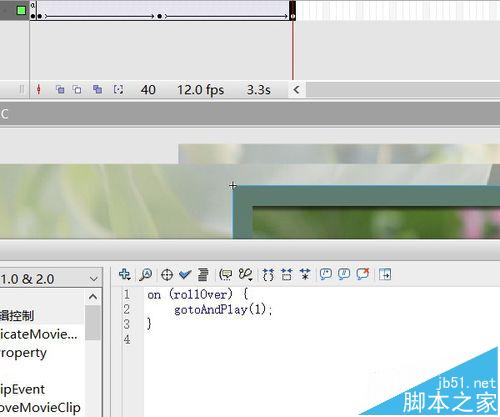Image resolution: width=500 pixels, height=417 pixels.
Task: Click the Auto format icon
Action: 203,275
